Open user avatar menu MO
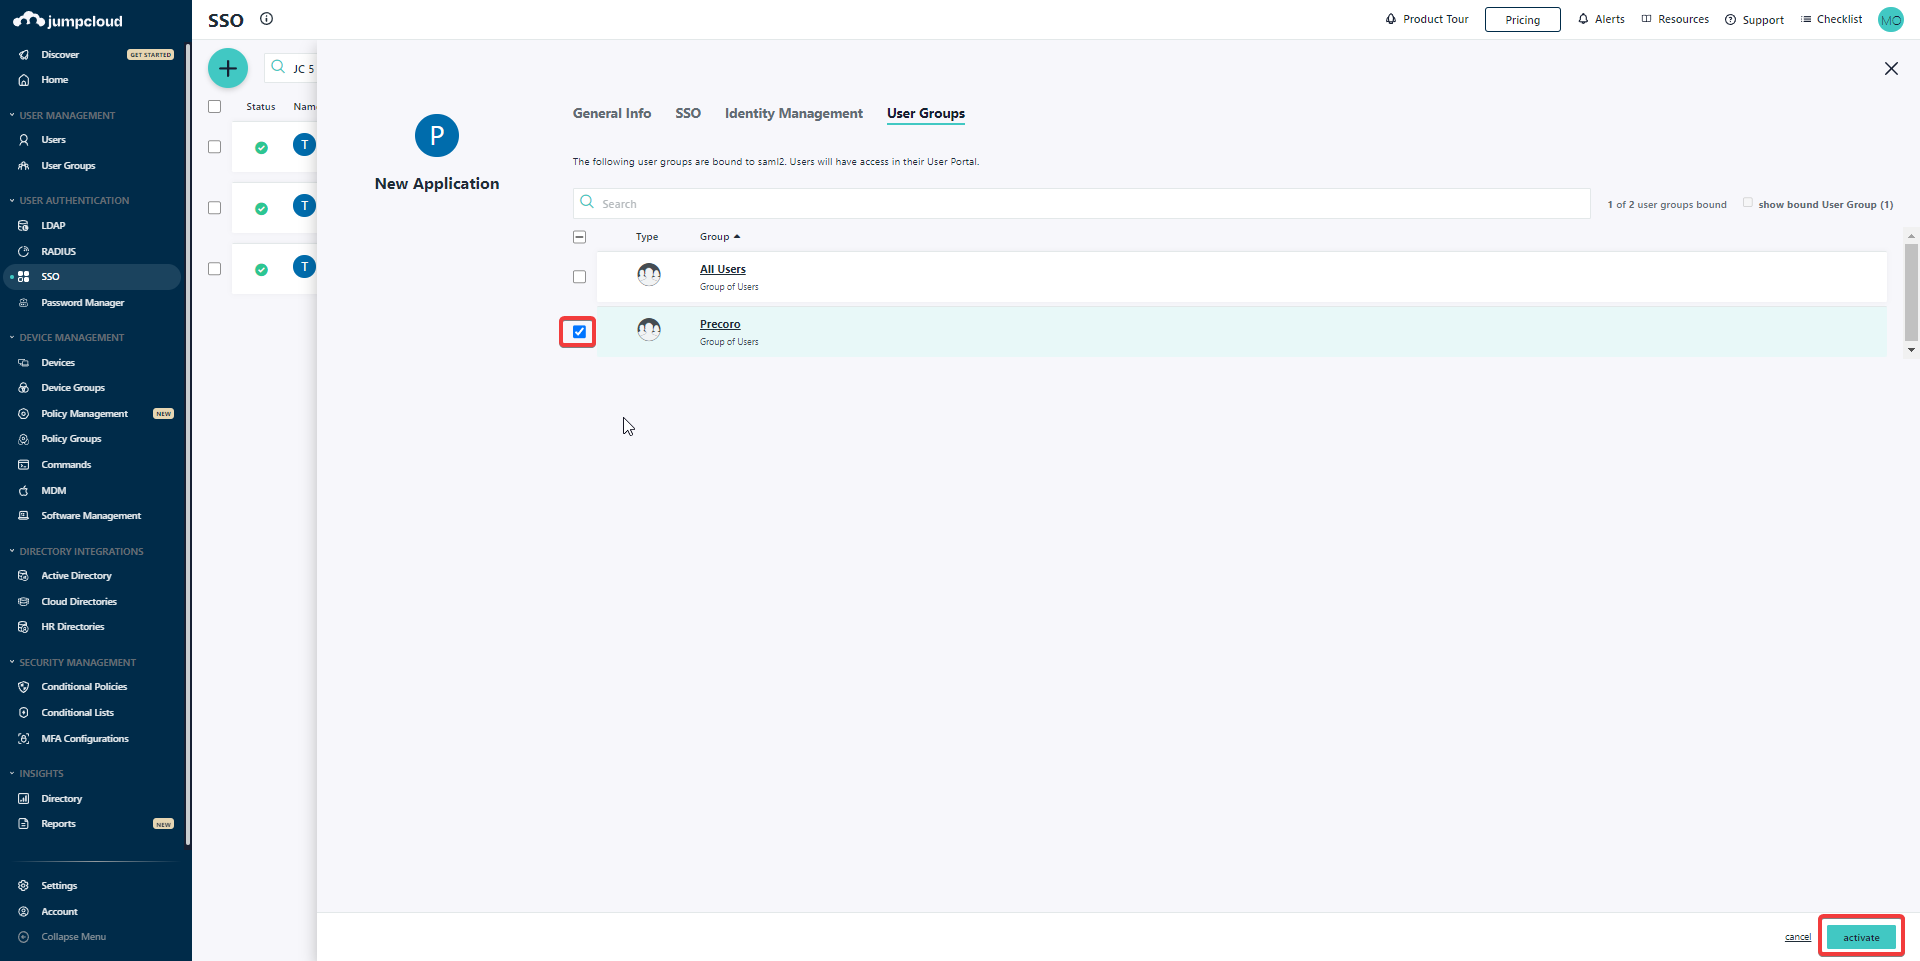1920x961 pixels. pyautogui.click(x=1890, y=19)
